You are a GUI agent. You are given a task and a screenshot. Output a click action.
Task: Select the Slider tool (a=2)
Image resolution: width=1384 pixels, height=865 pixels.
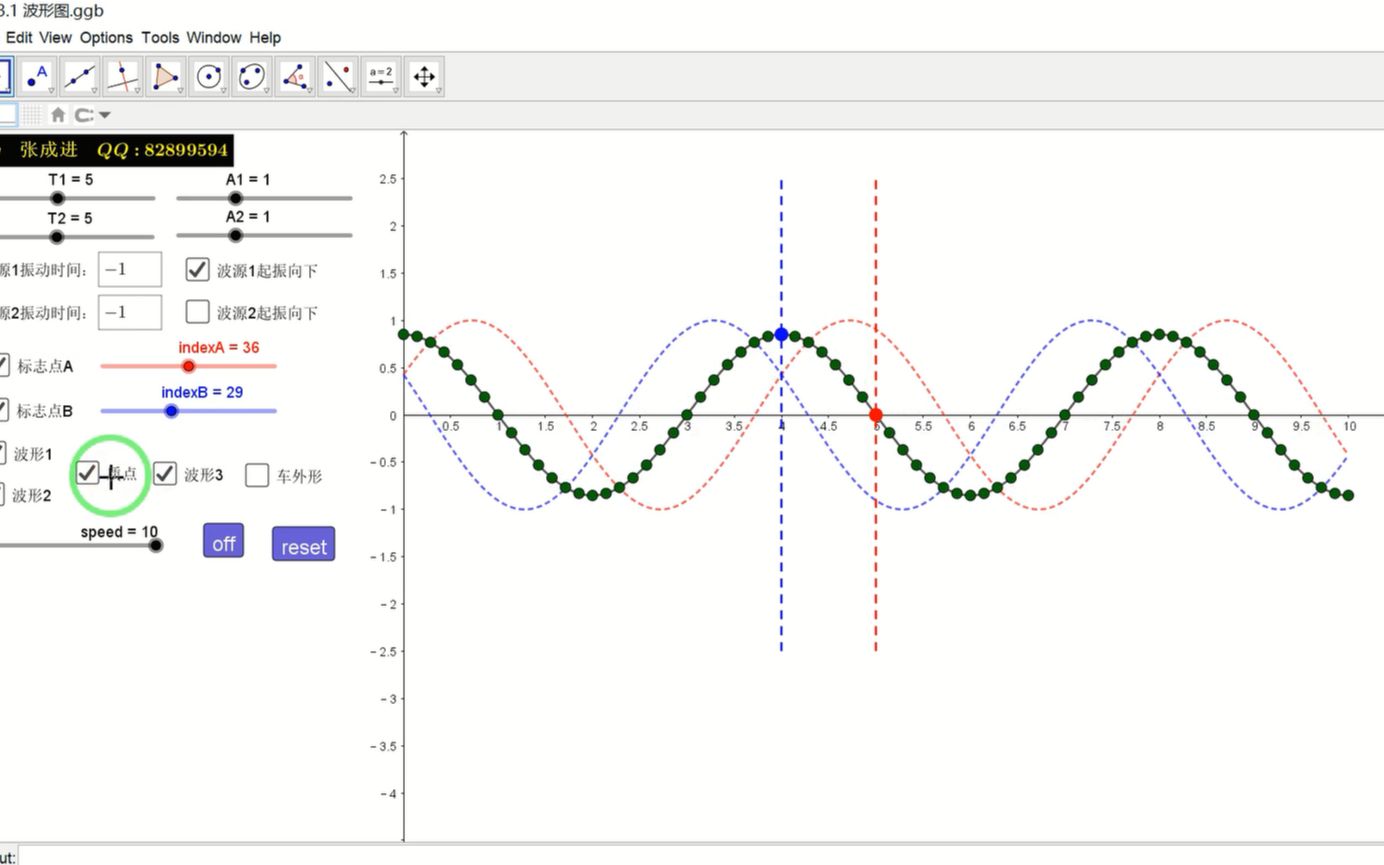point(382,76)
